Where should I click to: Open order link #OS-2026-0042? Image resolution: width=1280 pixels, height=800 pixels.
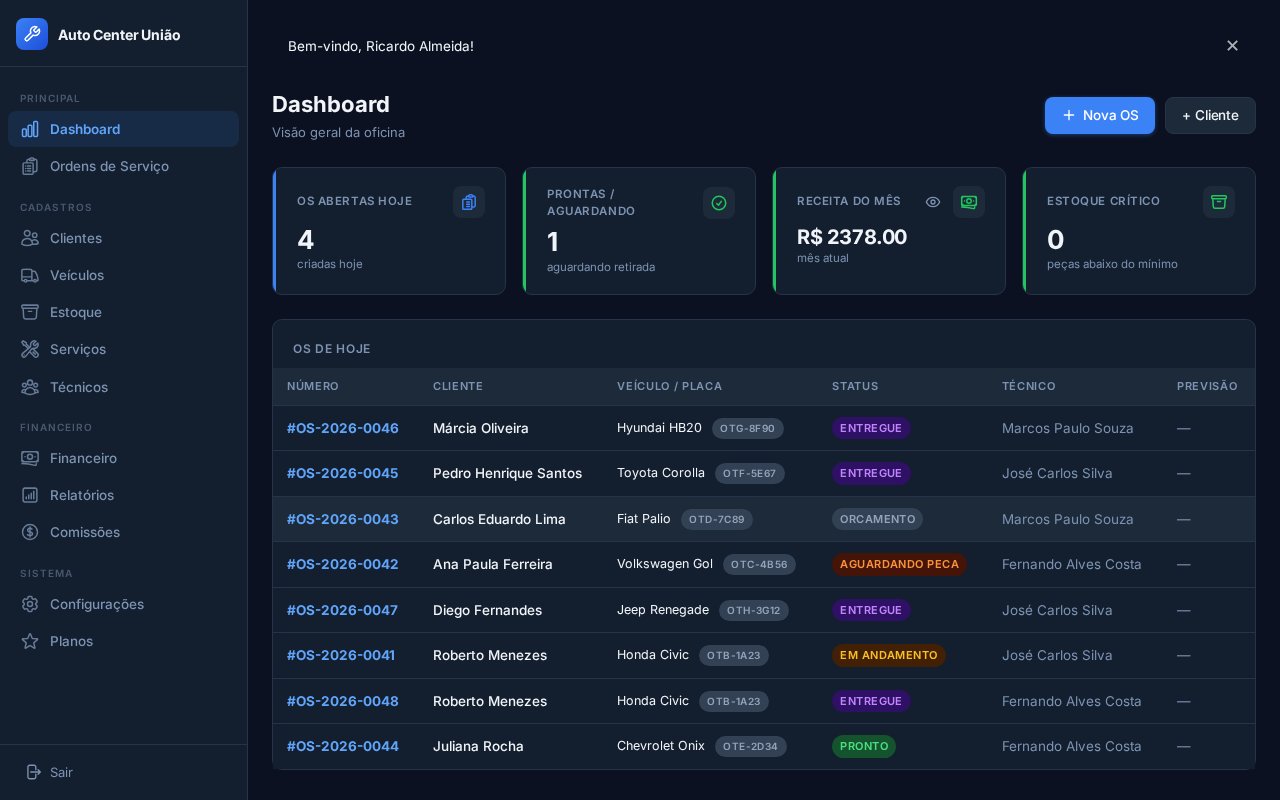(343, 564)
